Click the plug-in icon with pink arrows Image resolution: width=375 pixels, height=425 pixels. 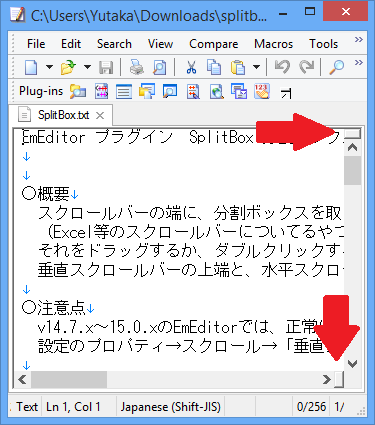point(101,91)
